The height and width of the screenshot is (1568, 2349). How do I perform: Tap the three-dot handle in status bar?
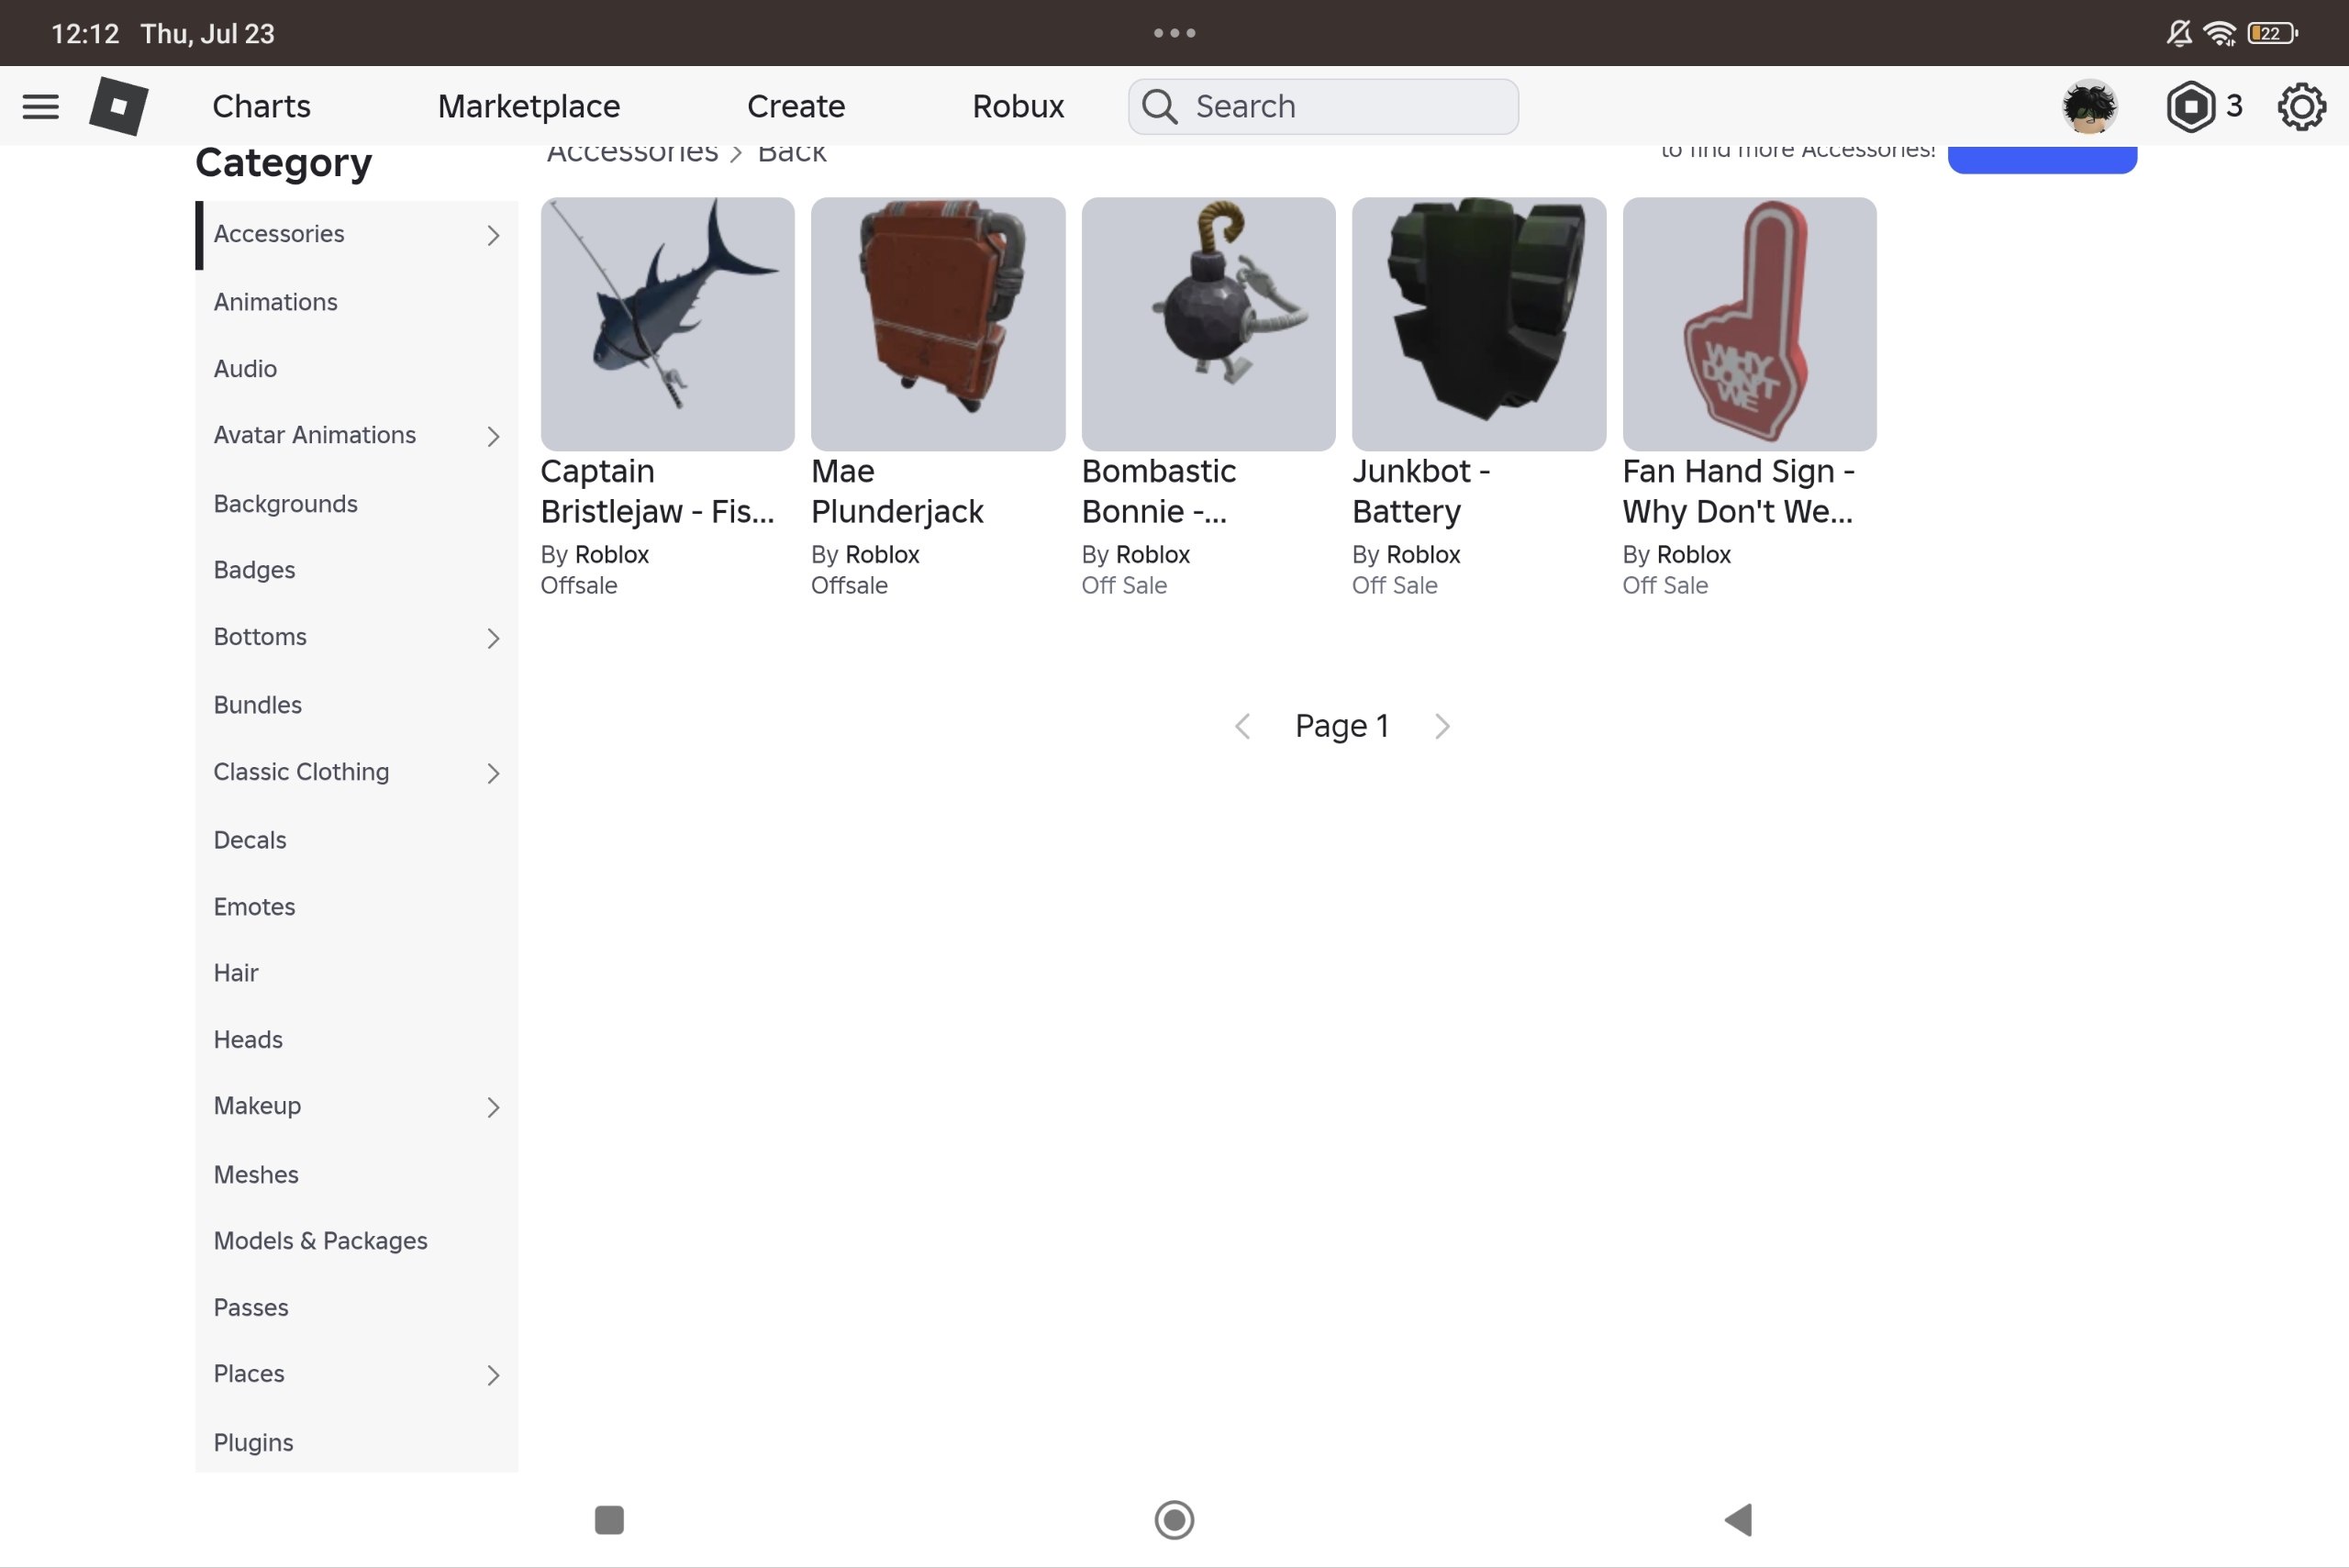pyautogui.click(x=1174, y=33)
